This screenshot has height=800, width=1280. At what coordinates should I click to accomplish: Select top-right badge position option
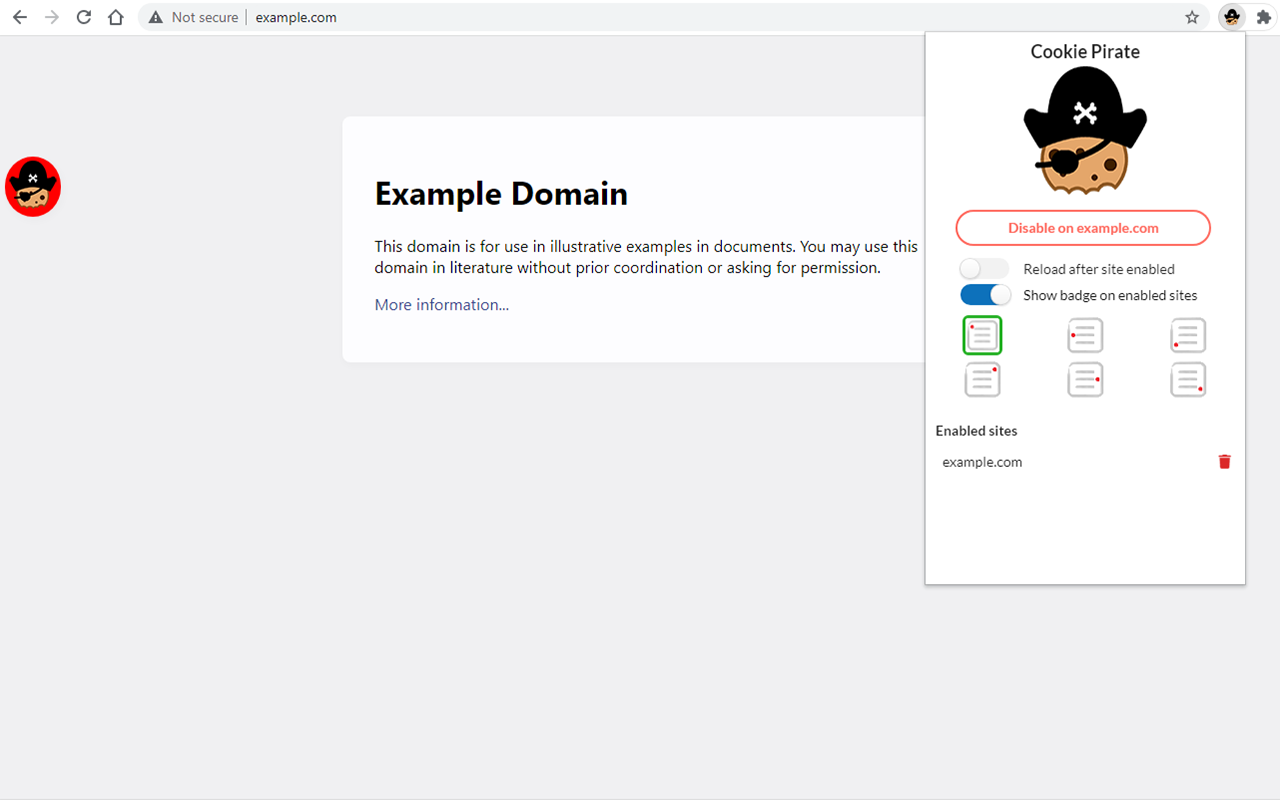(x=982, y=379)
